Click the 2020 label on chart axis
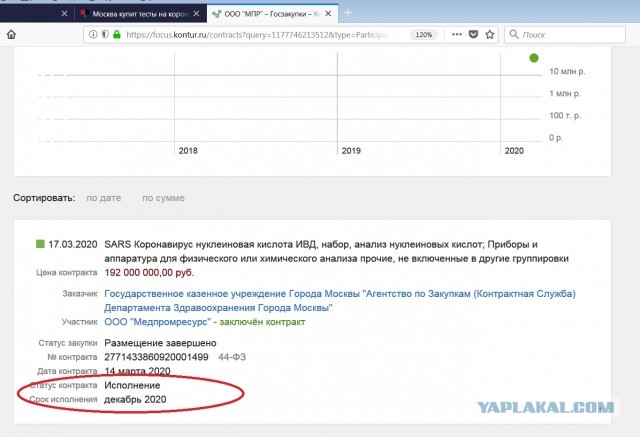The height and width of the screenshot is (437, 640). pos(514,151)
